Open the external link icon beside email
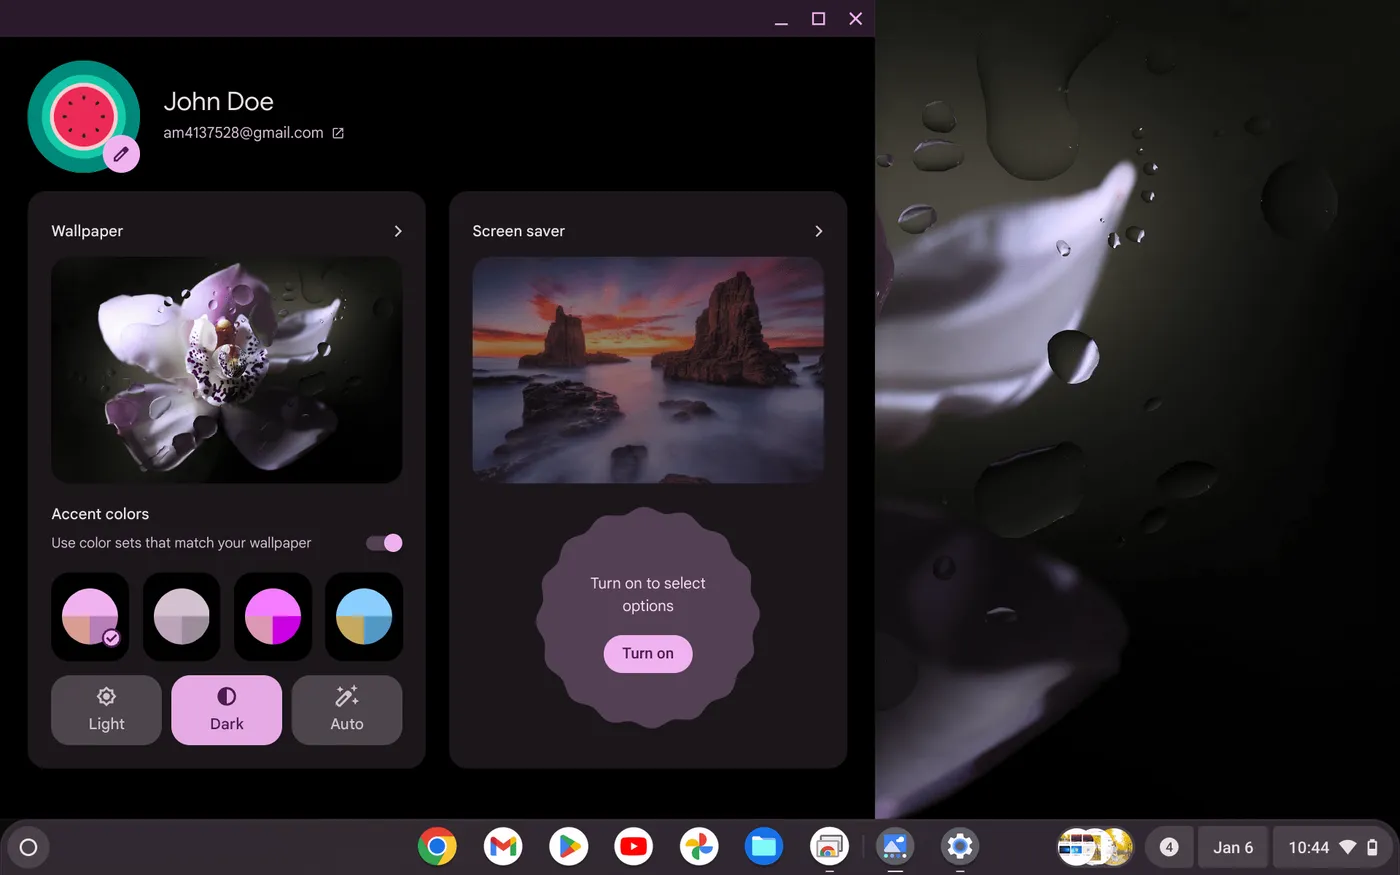 (338, 133)
